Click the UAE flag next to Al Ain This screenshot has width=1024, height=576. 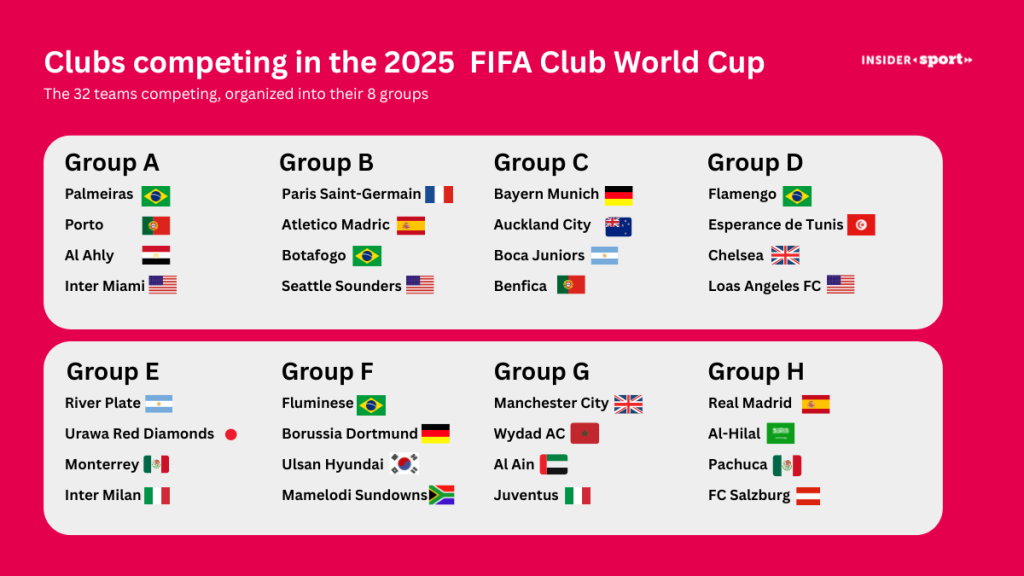click(553, 464)
